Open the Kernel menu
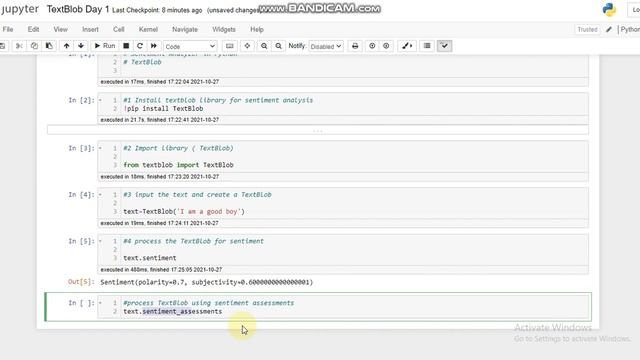 148,29
